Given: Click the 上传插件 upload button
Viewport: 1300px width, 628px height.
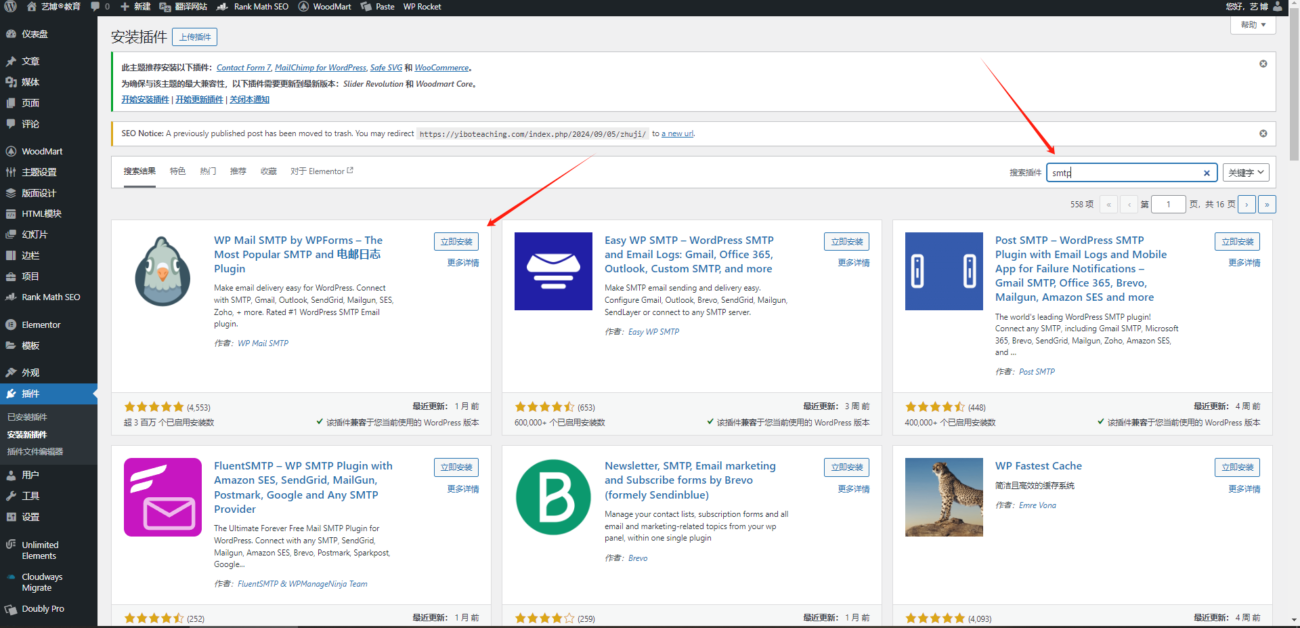Looking at the screenshot, I should click(x=195, y=37).
